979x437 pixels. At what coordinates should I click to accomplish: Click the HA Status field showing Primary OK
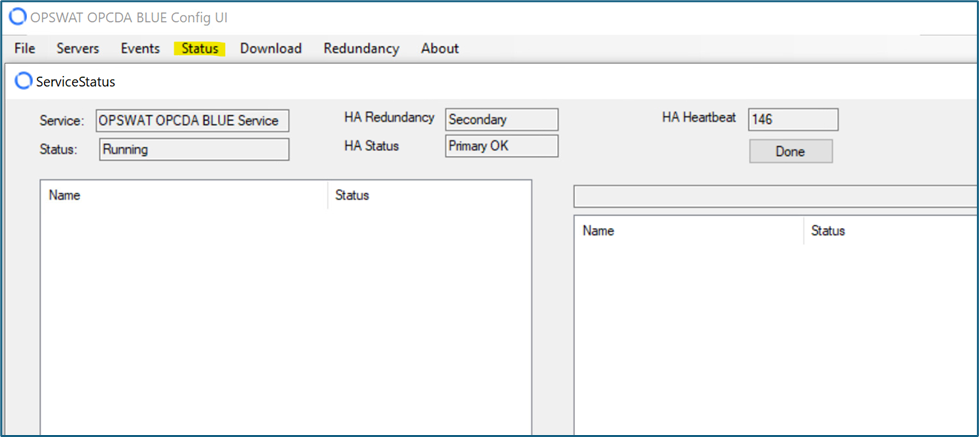[502, 146]
